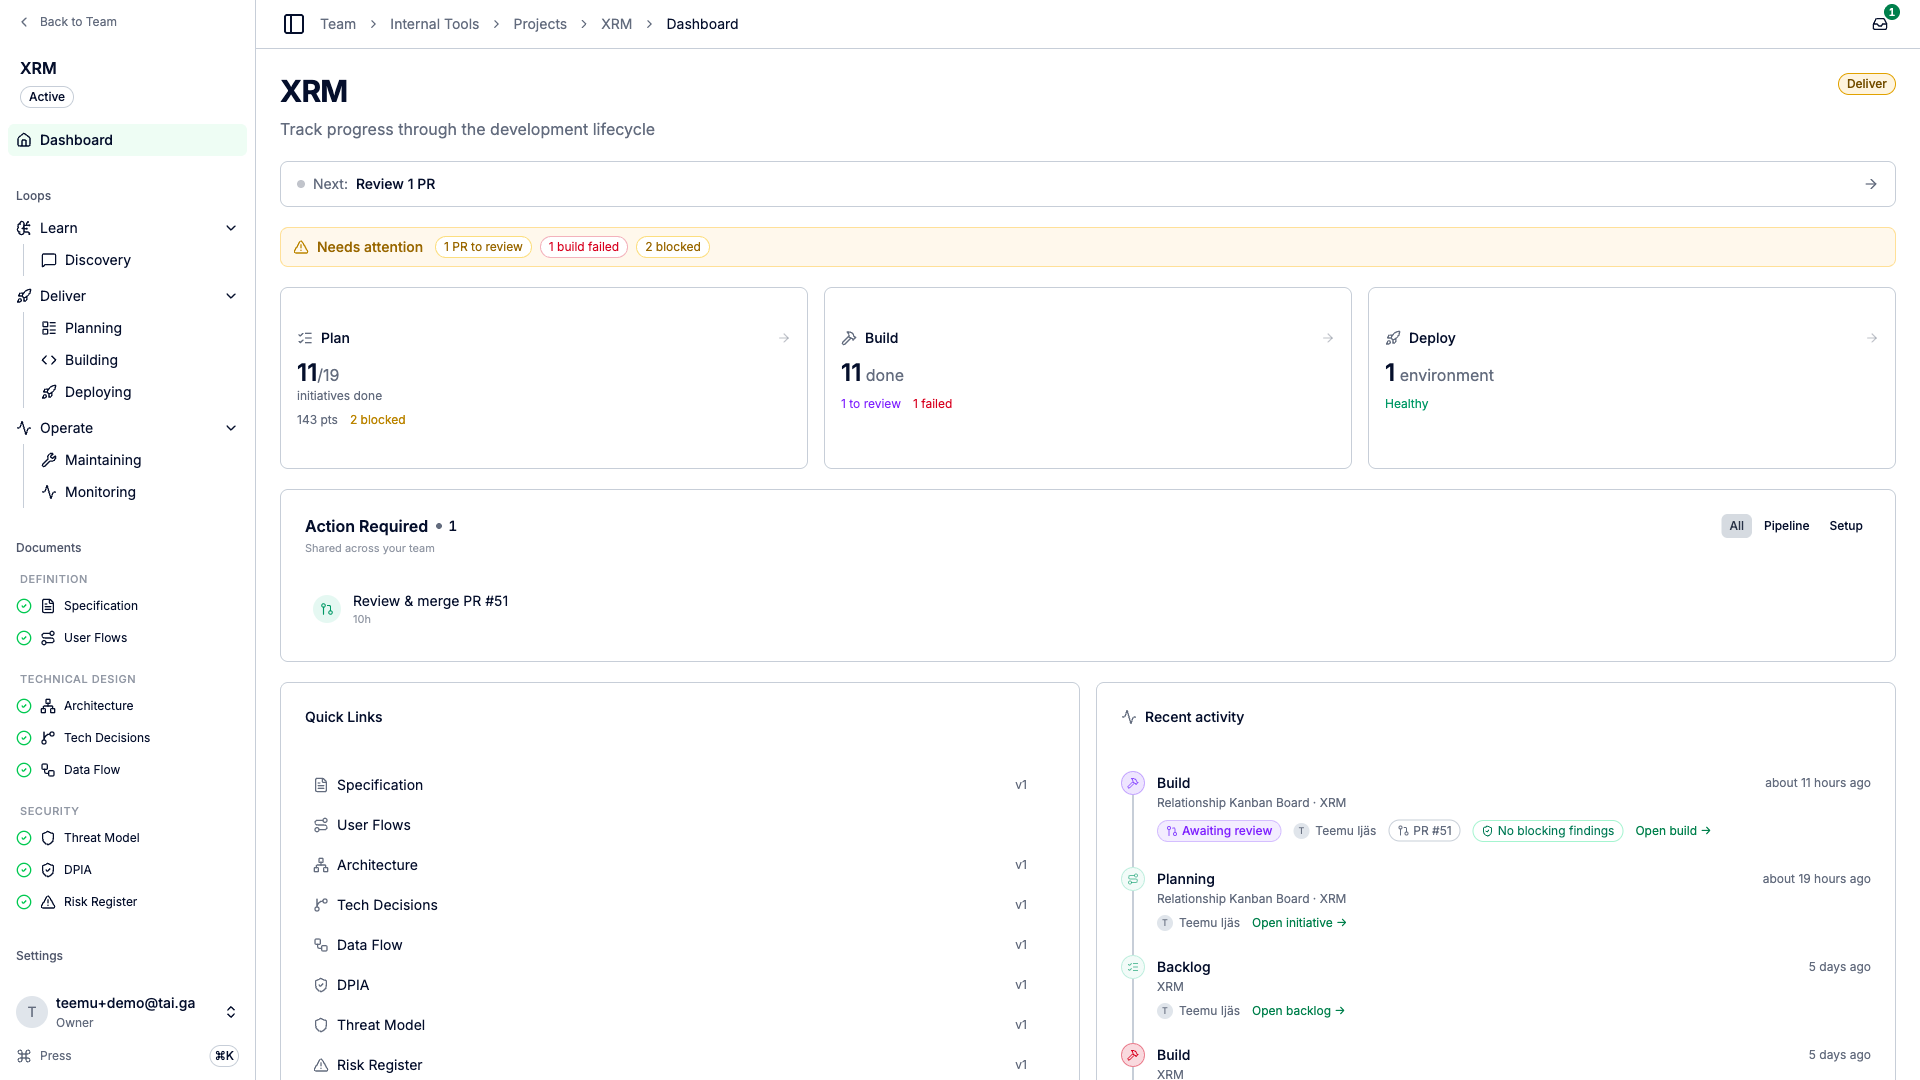Open the account switcher chevrons
This screenshot has height=1080, width=1920.
(231, 1012)
